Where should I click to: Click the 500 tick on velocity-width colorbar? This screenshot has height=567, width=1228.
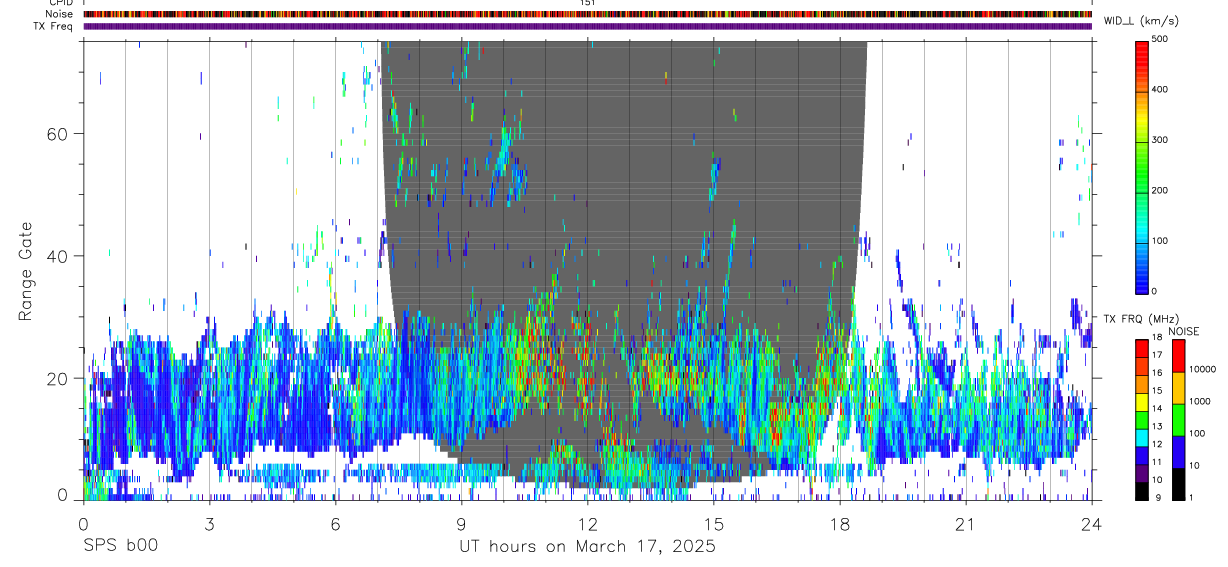(x=1160, y=39)
